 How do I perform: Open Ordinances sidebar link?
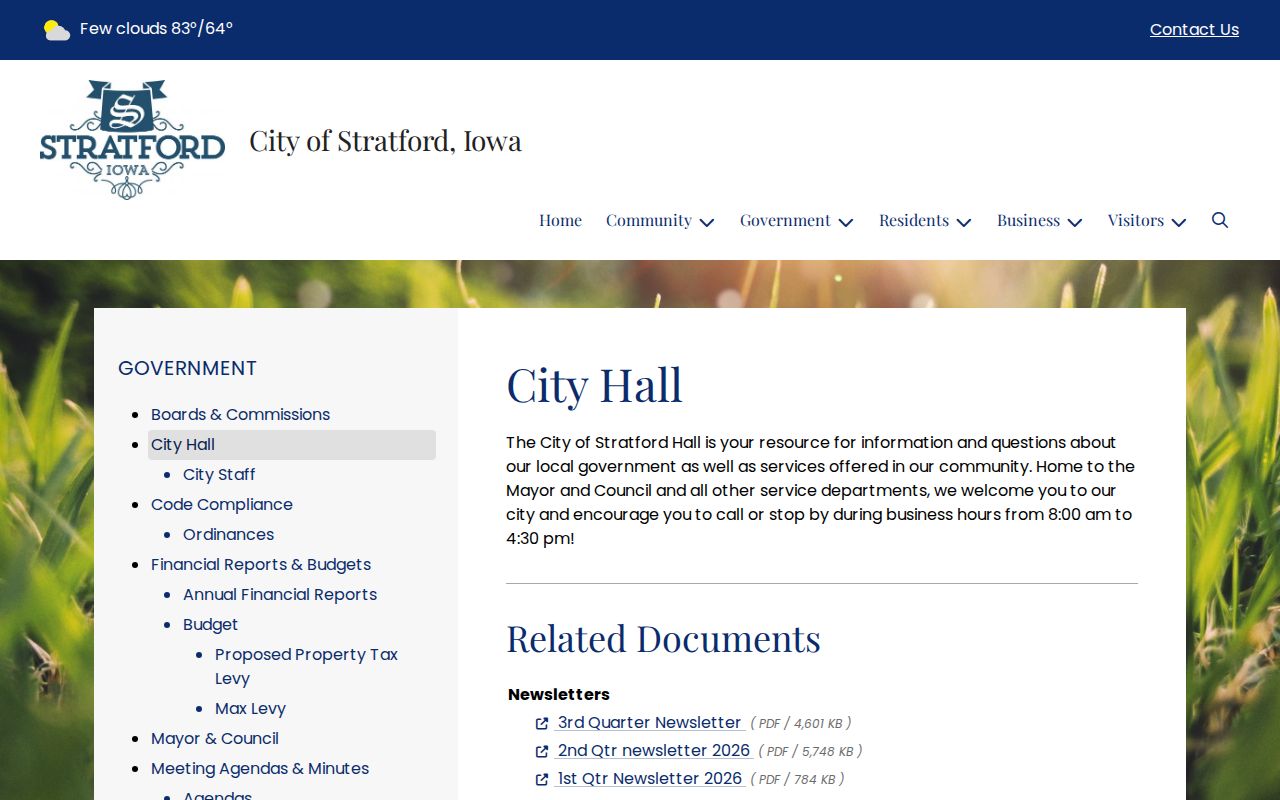click(228, 534)
